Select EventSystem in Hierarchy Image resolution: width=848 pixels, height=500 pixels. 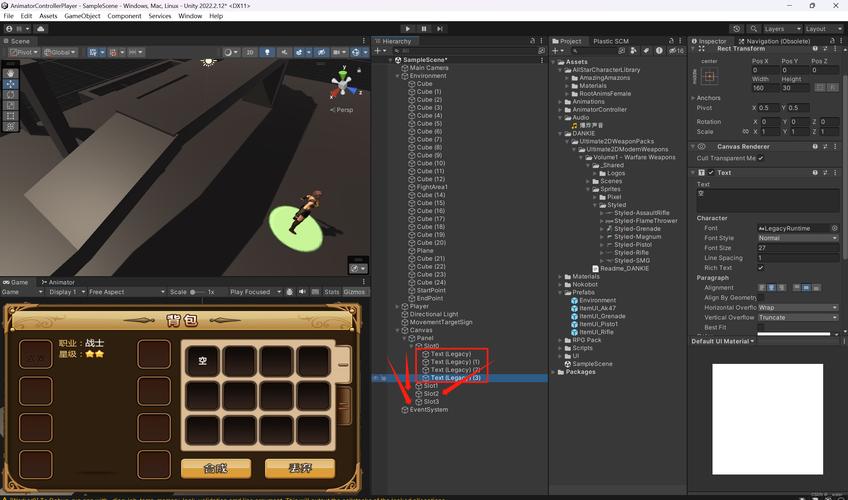[x=428, y=410]
